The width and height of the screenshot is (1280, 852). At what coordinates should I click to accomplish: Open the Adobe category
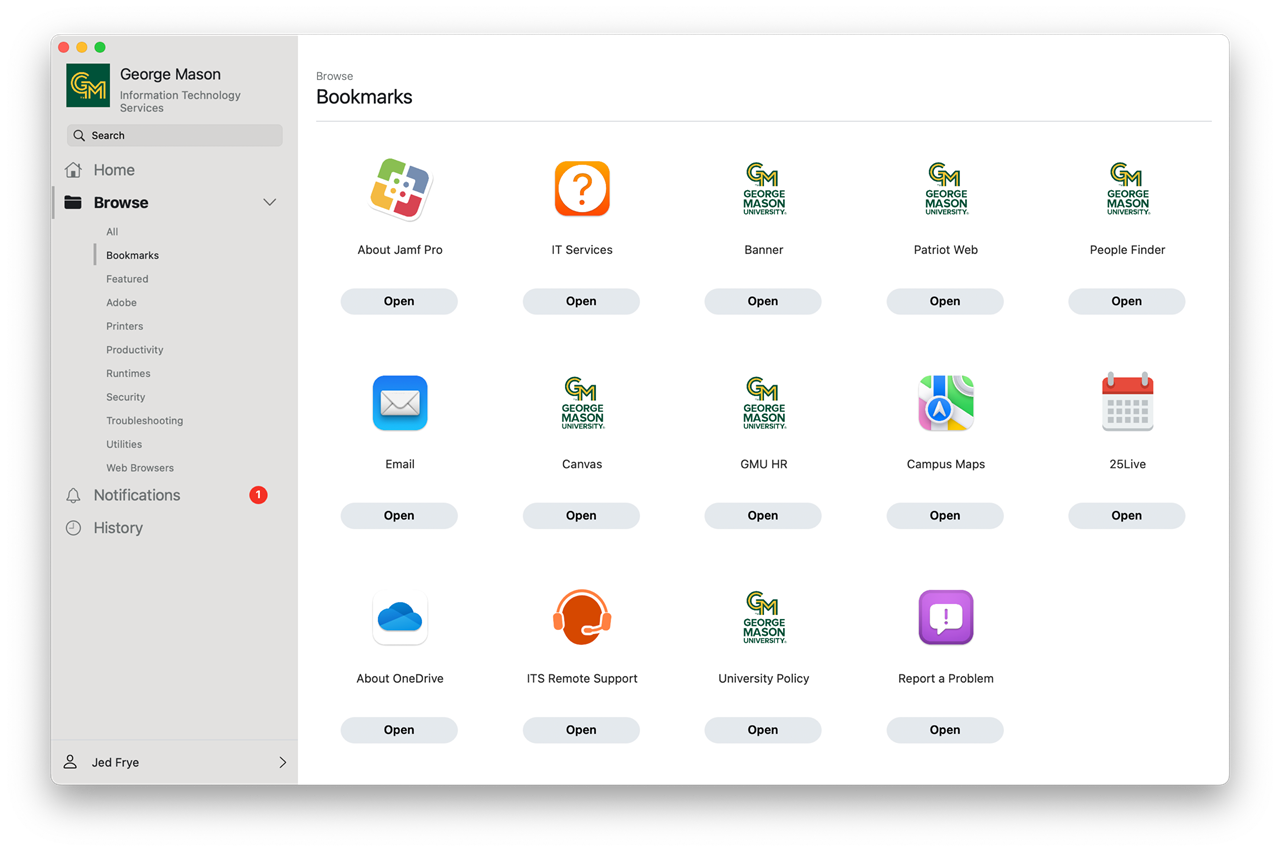pos(121,302)
